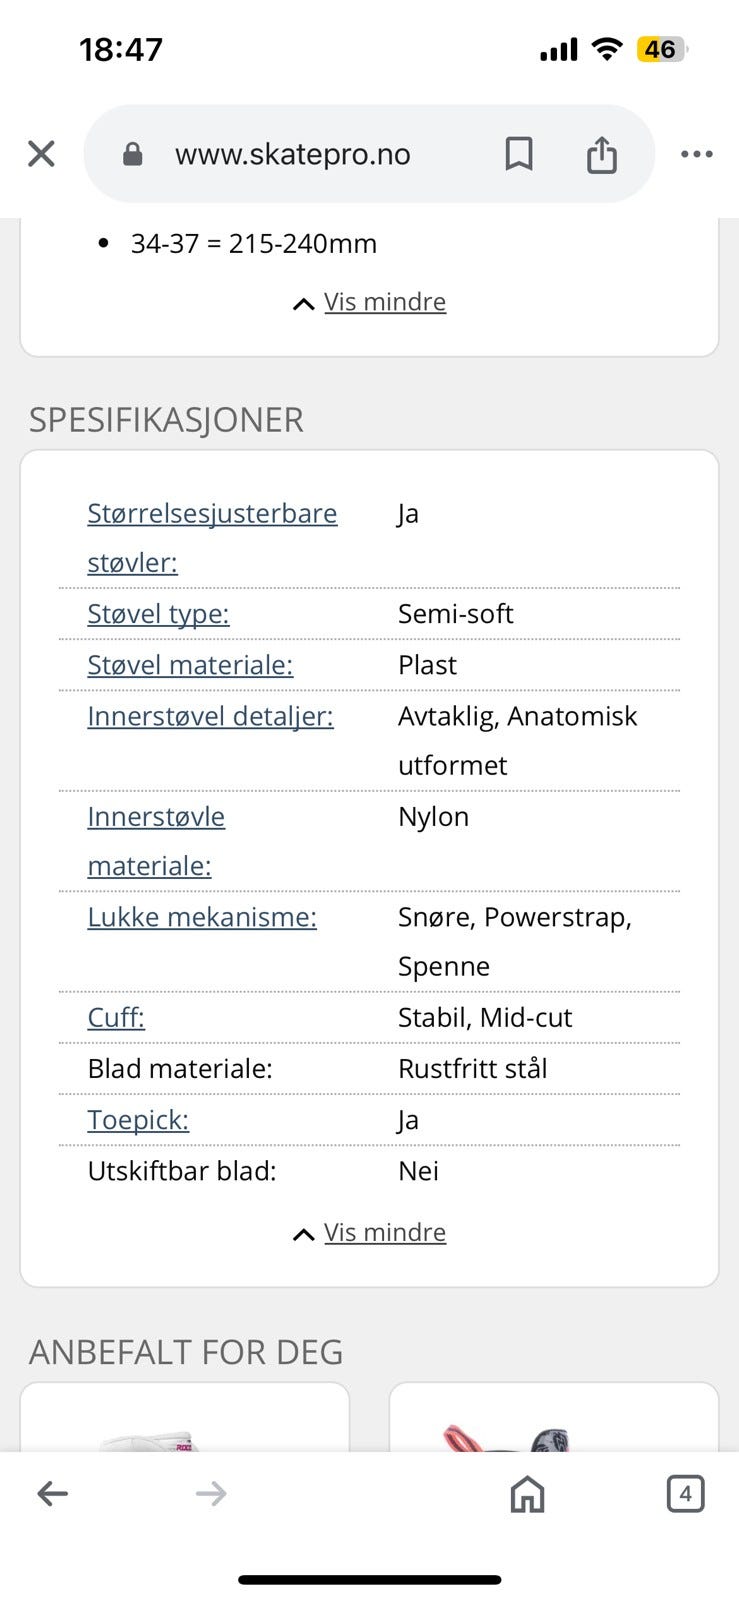Go back with the left arrow
Viewport: 739px width, 1600px height.
(x=52, y=1494)
